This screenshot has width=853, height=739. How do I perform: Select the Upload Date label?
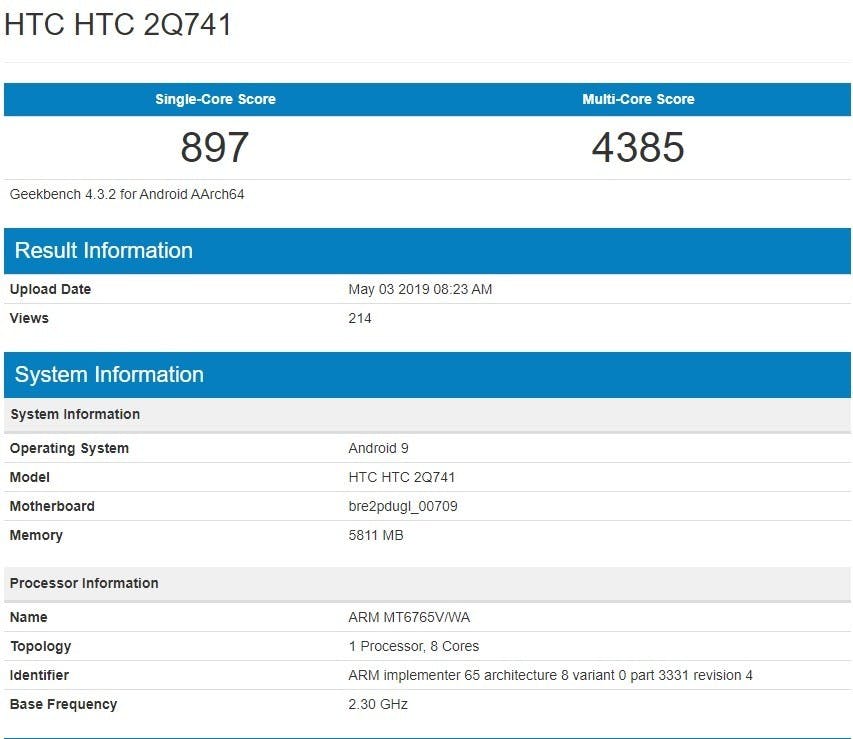(51, 289)
